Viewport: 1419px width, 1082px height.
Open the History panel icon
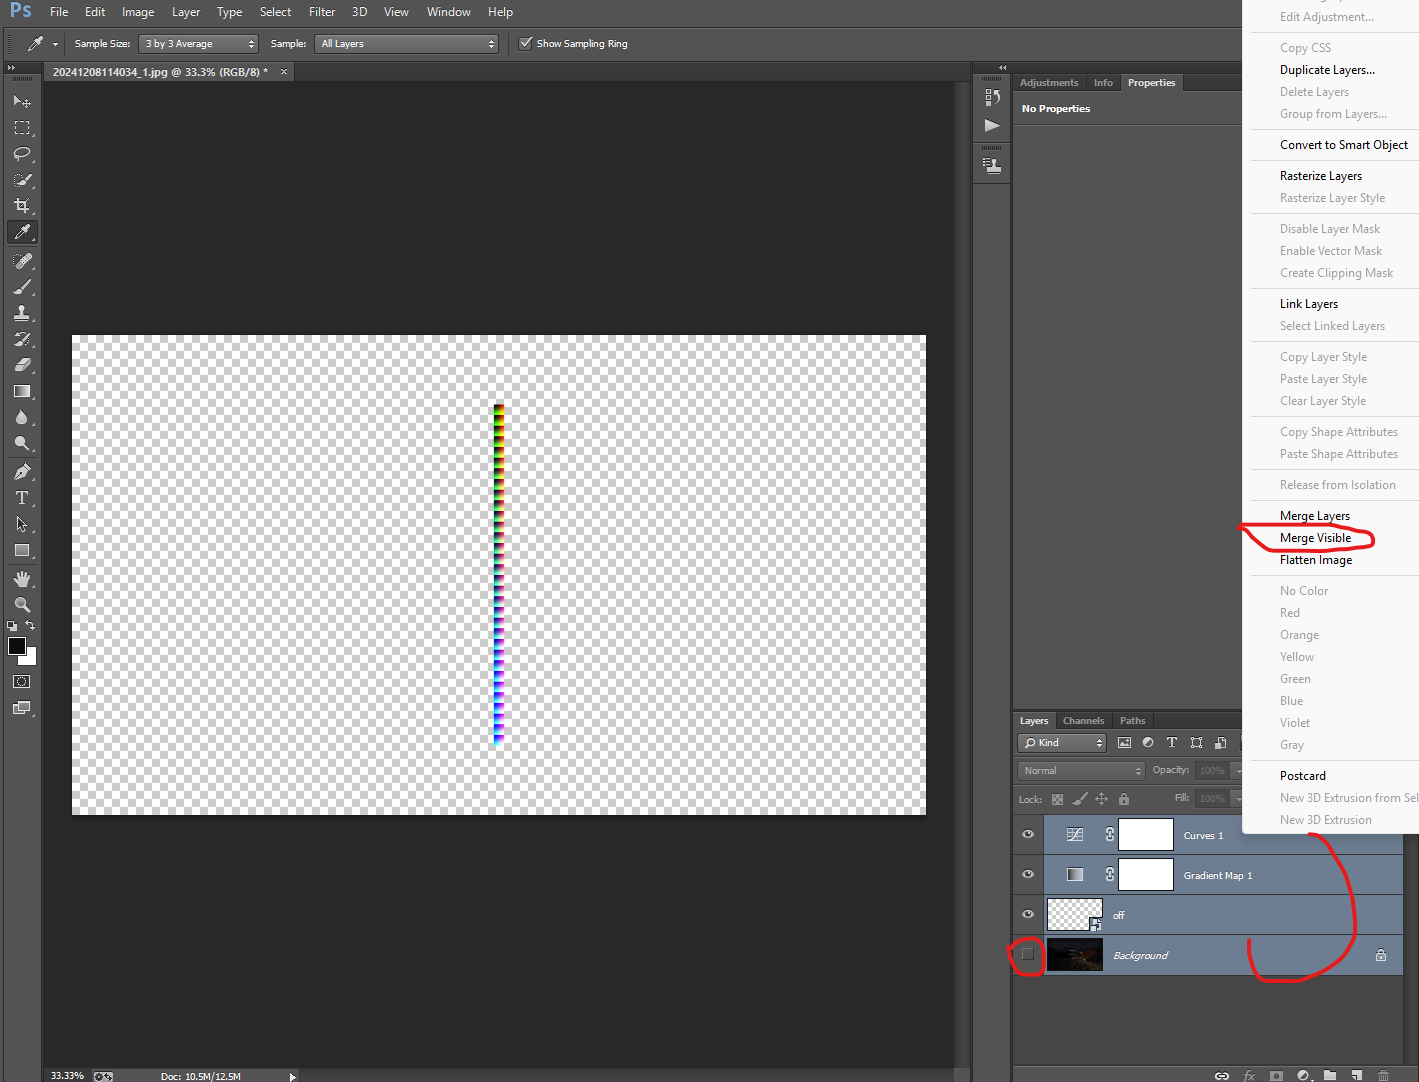click(x=992, y=97)
